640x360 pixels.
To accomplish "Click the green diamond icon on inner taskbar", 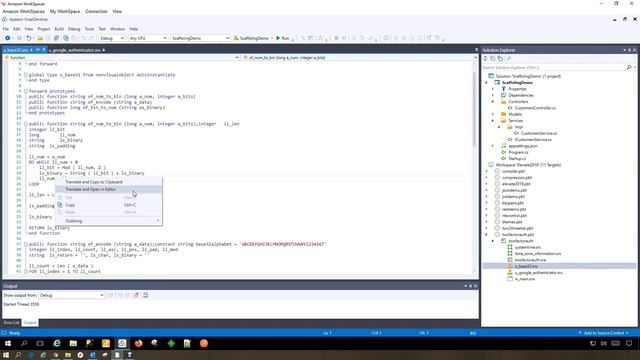I will point(171,343).
